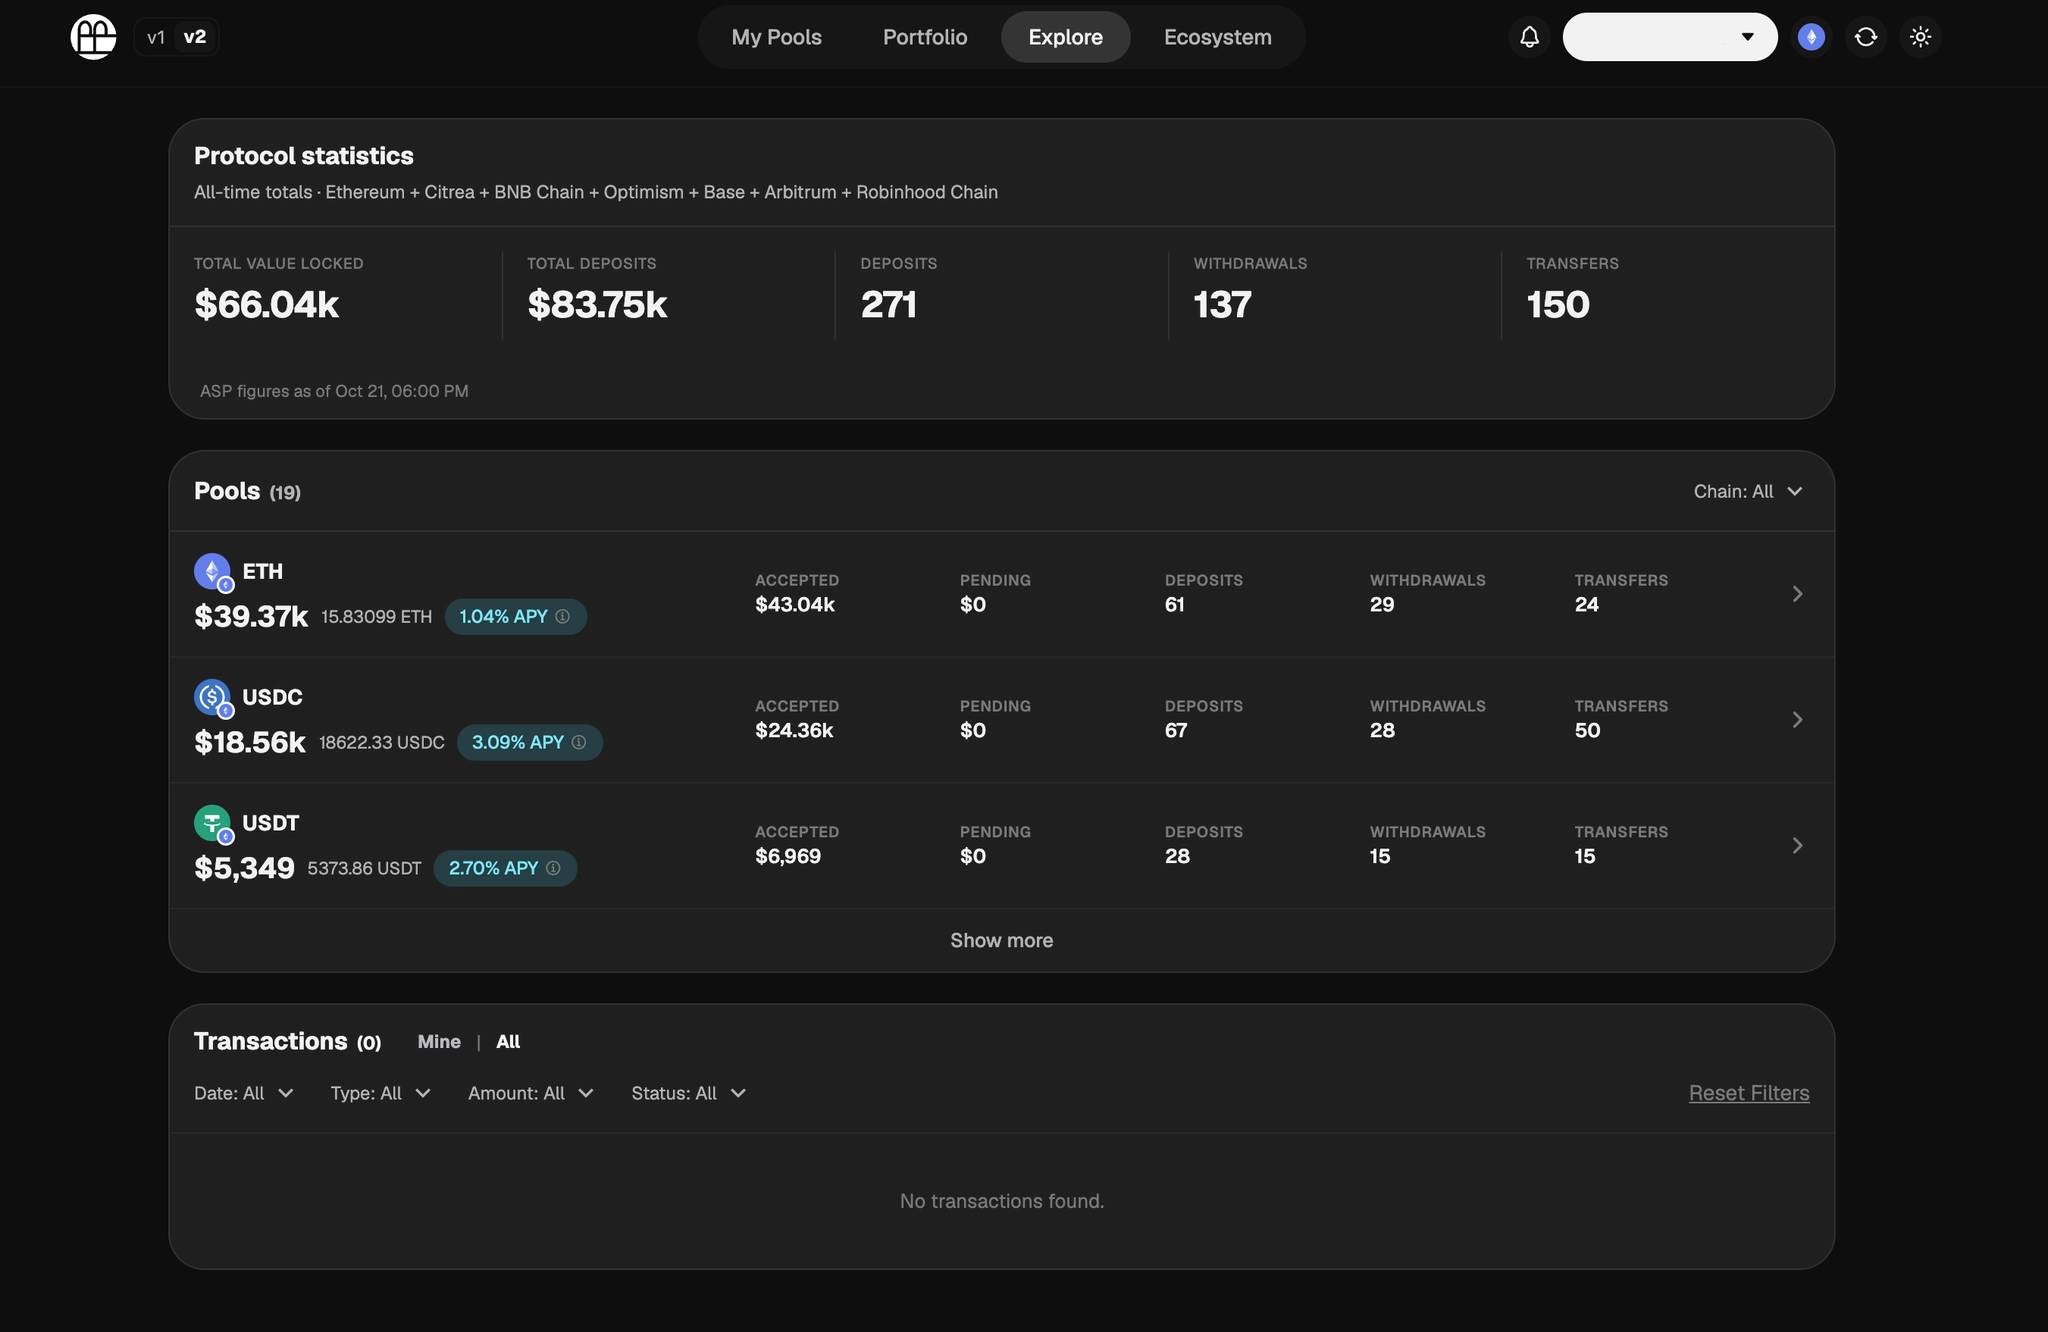Show info for 2.70% APY

(x=553, y=868)
